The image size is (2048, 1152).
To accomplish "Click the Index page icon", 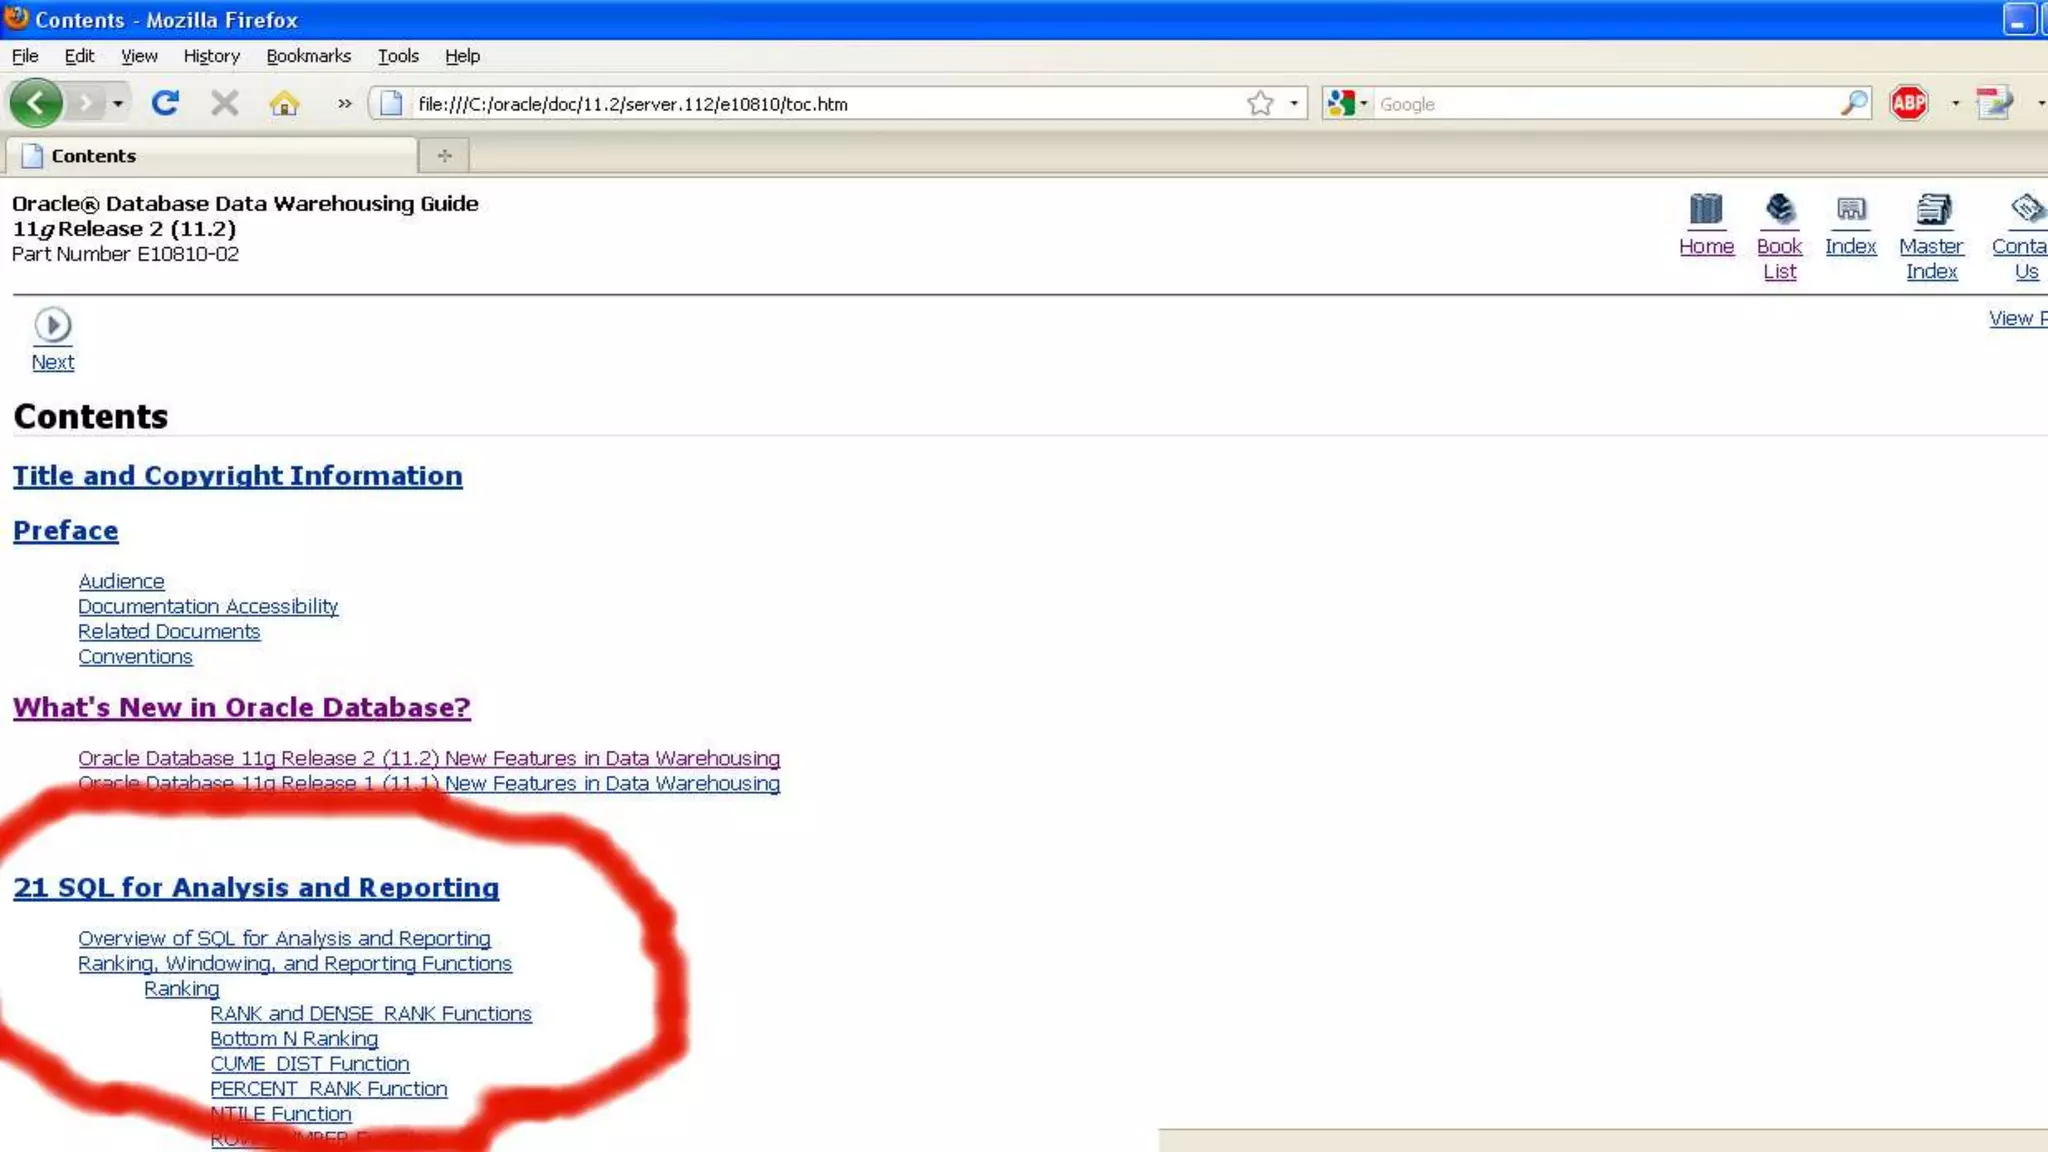I will click(1851, 209).
